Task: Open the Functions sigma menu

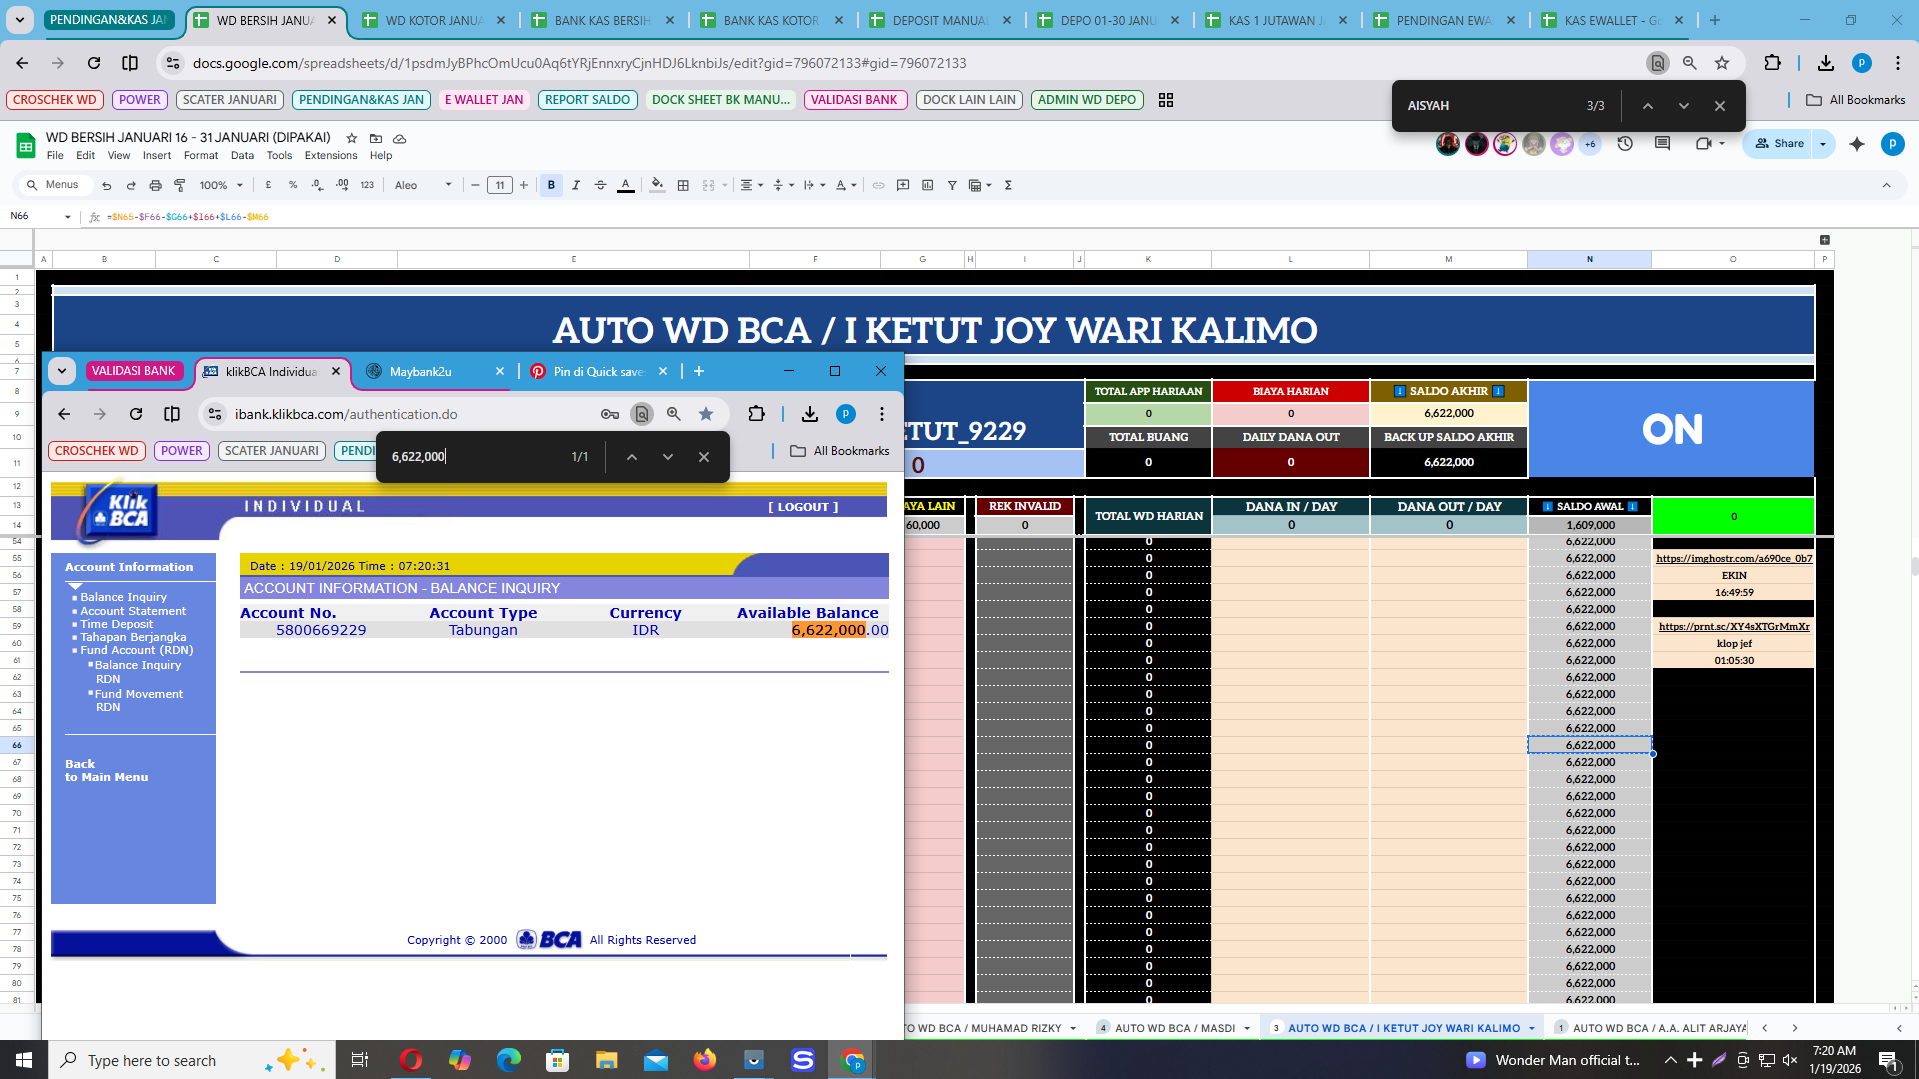Action: click(x=1008, y=185)
